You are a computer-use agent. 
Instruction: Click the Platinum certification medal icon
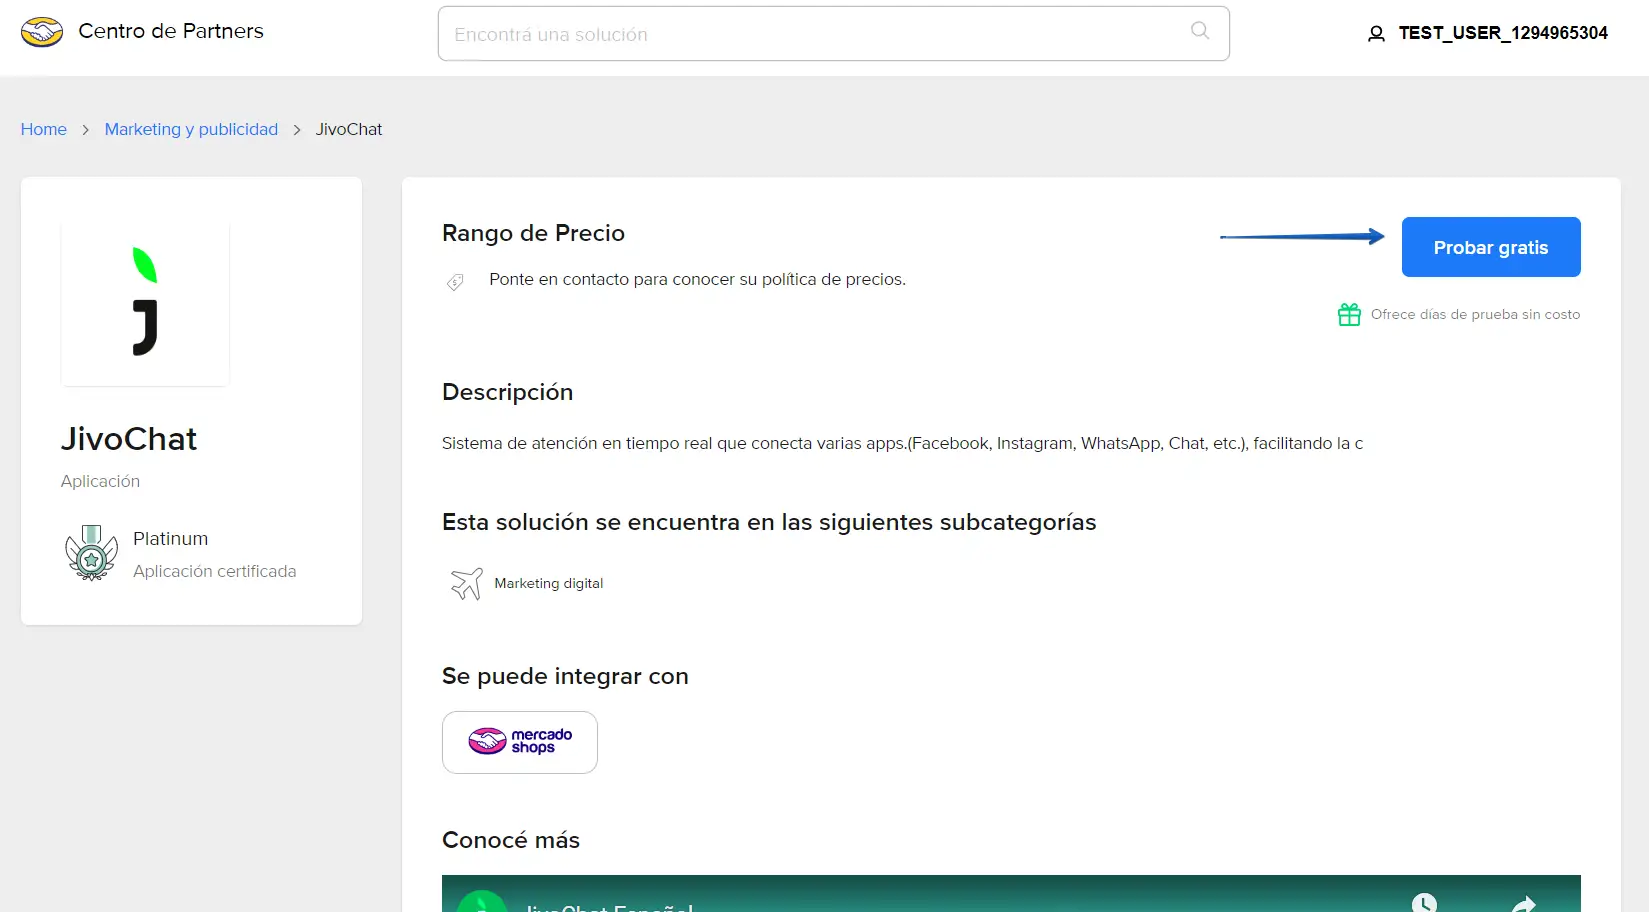tap(91, 553)
